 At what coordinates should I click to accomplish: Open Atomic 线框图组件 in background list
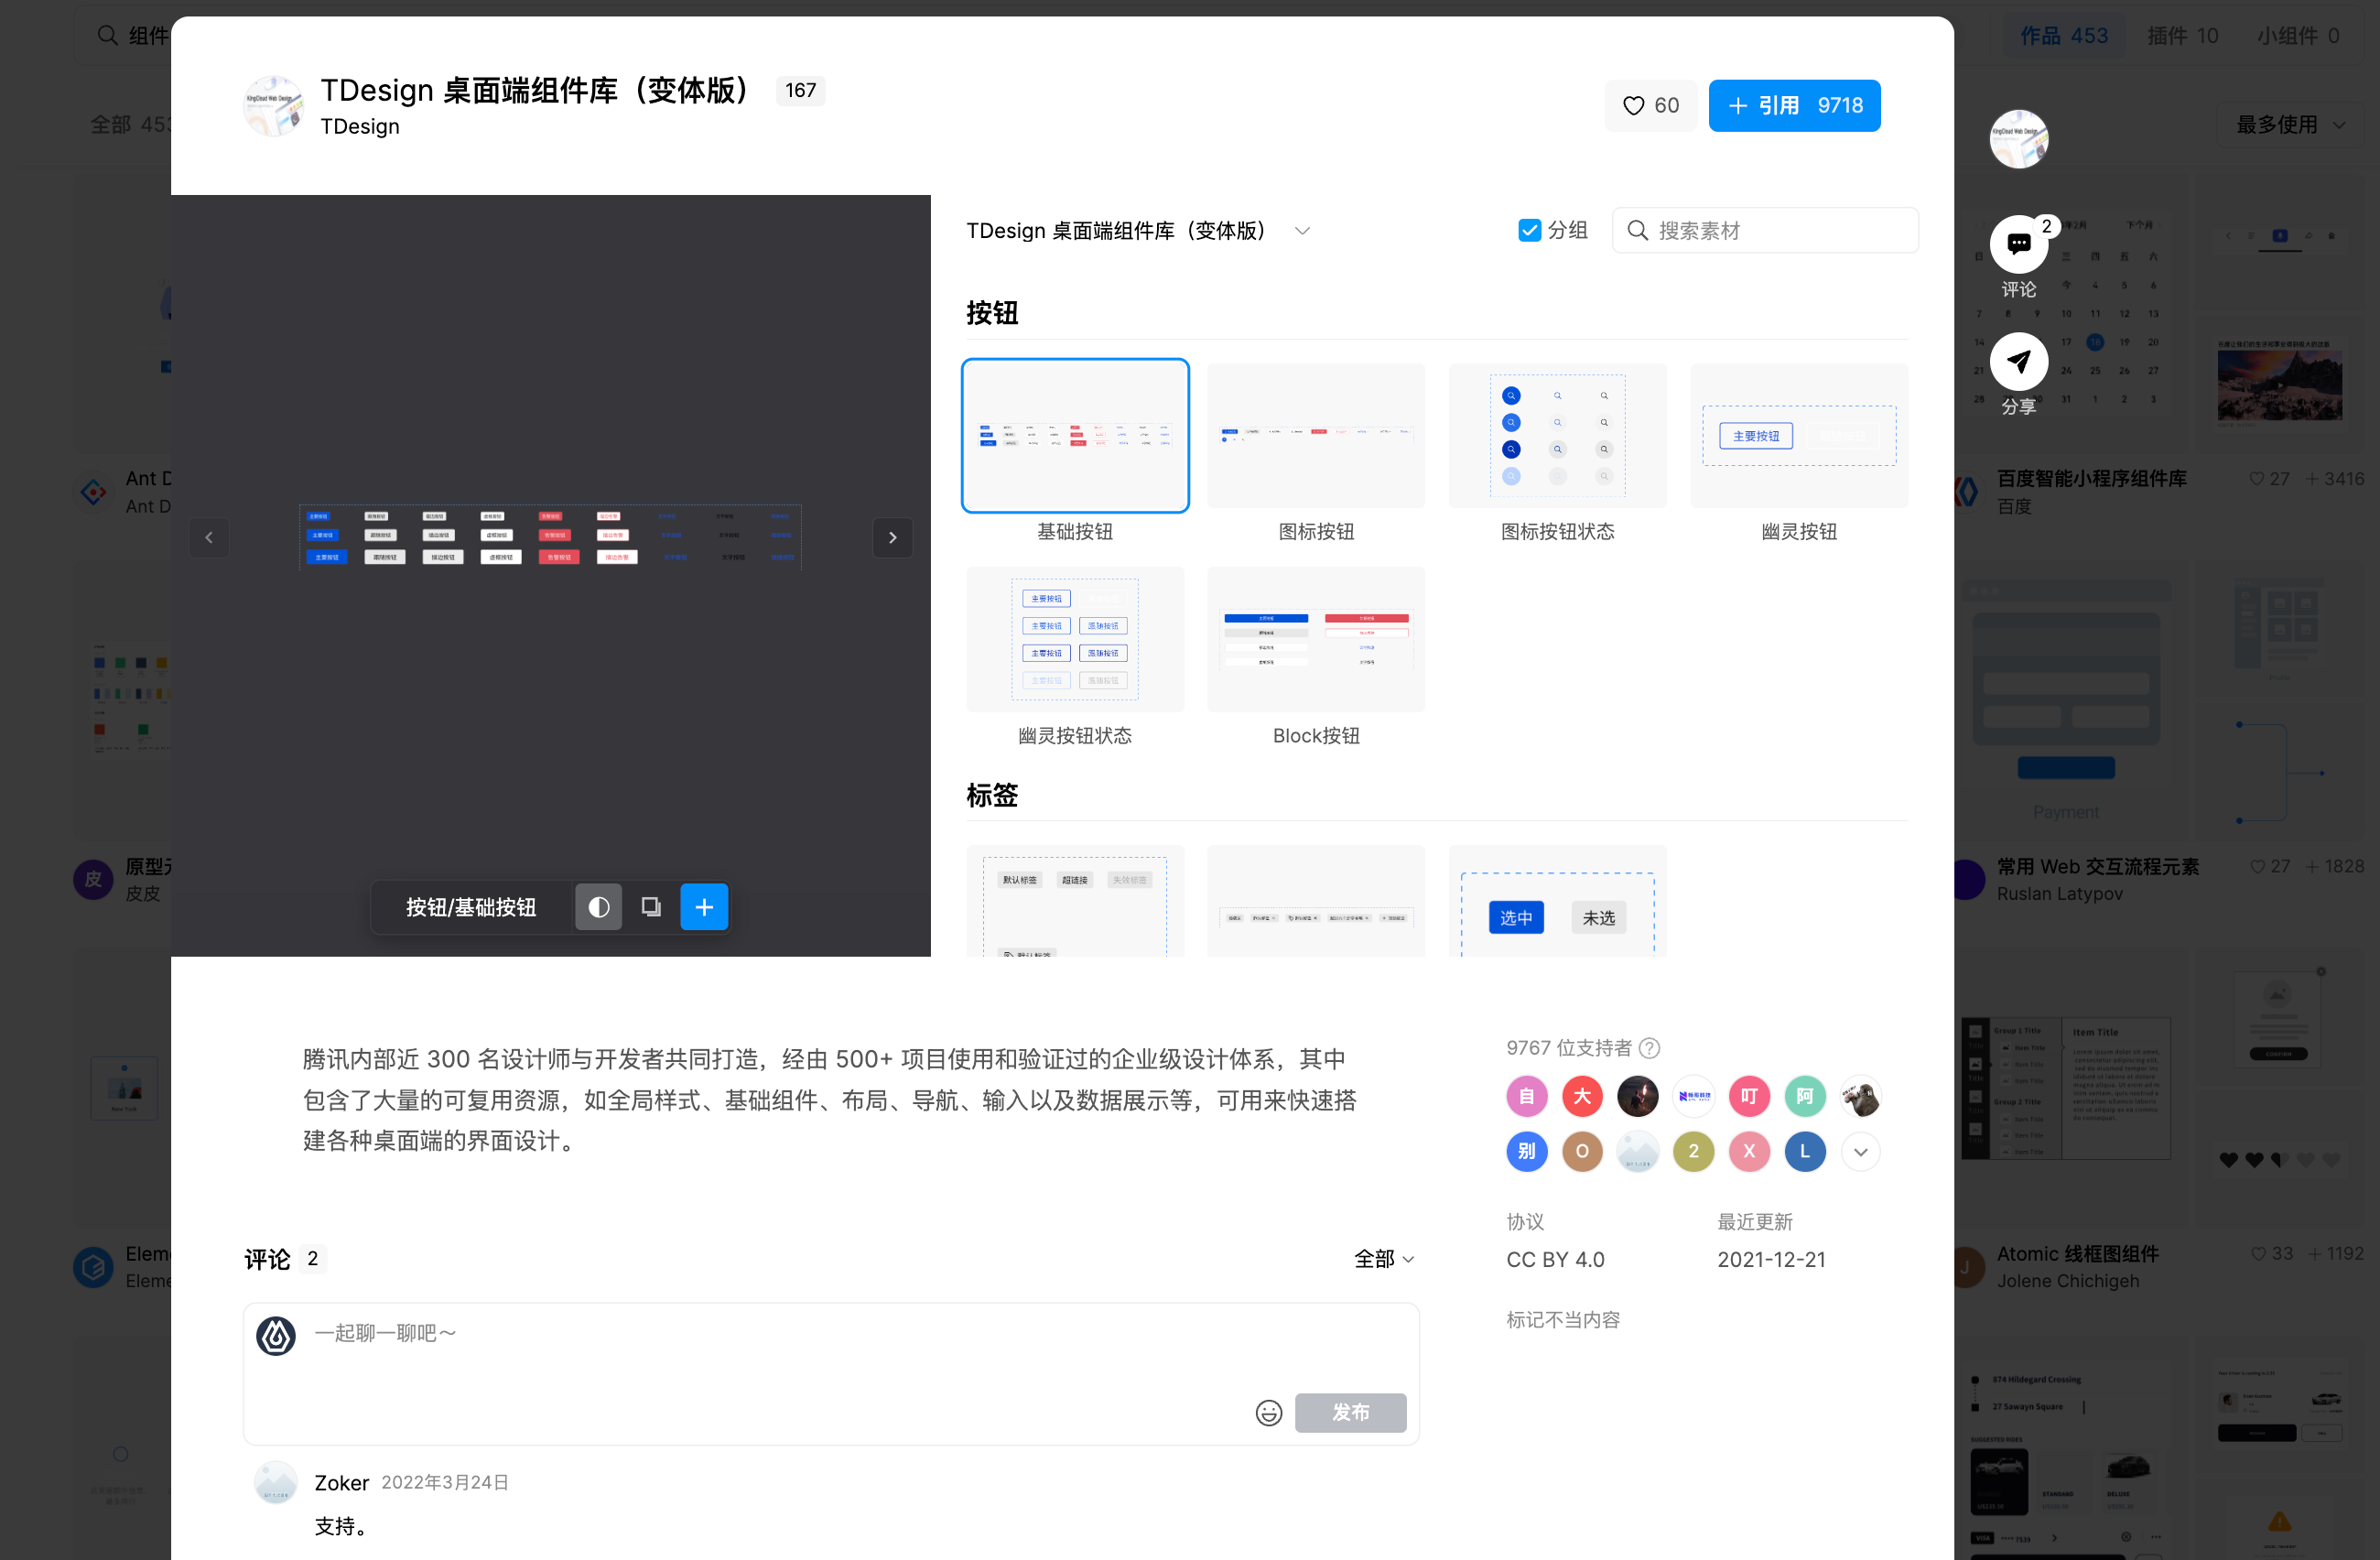click(2077, 1254)
